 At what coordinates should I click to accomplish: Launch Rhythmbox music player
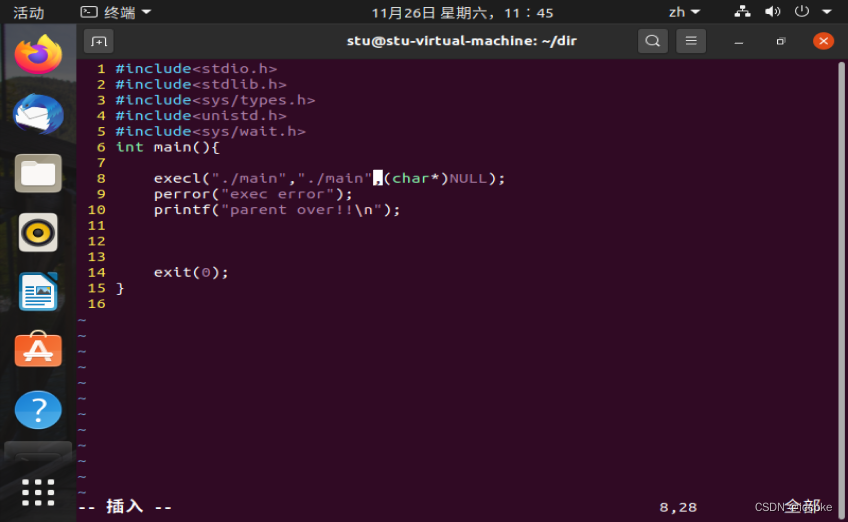point(38,233)
